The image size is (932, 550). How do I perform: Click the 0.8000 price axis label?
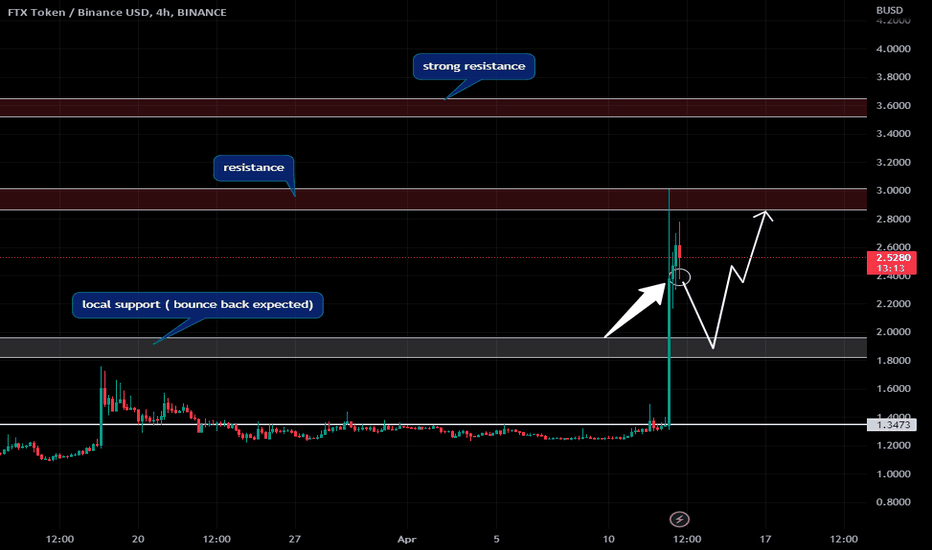point(893,502)
